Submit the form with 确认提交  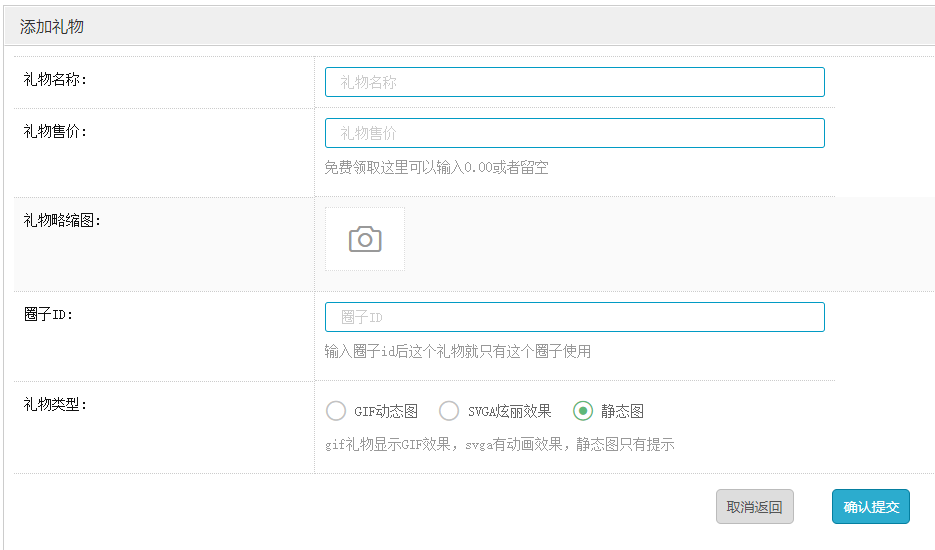point(870,507)
